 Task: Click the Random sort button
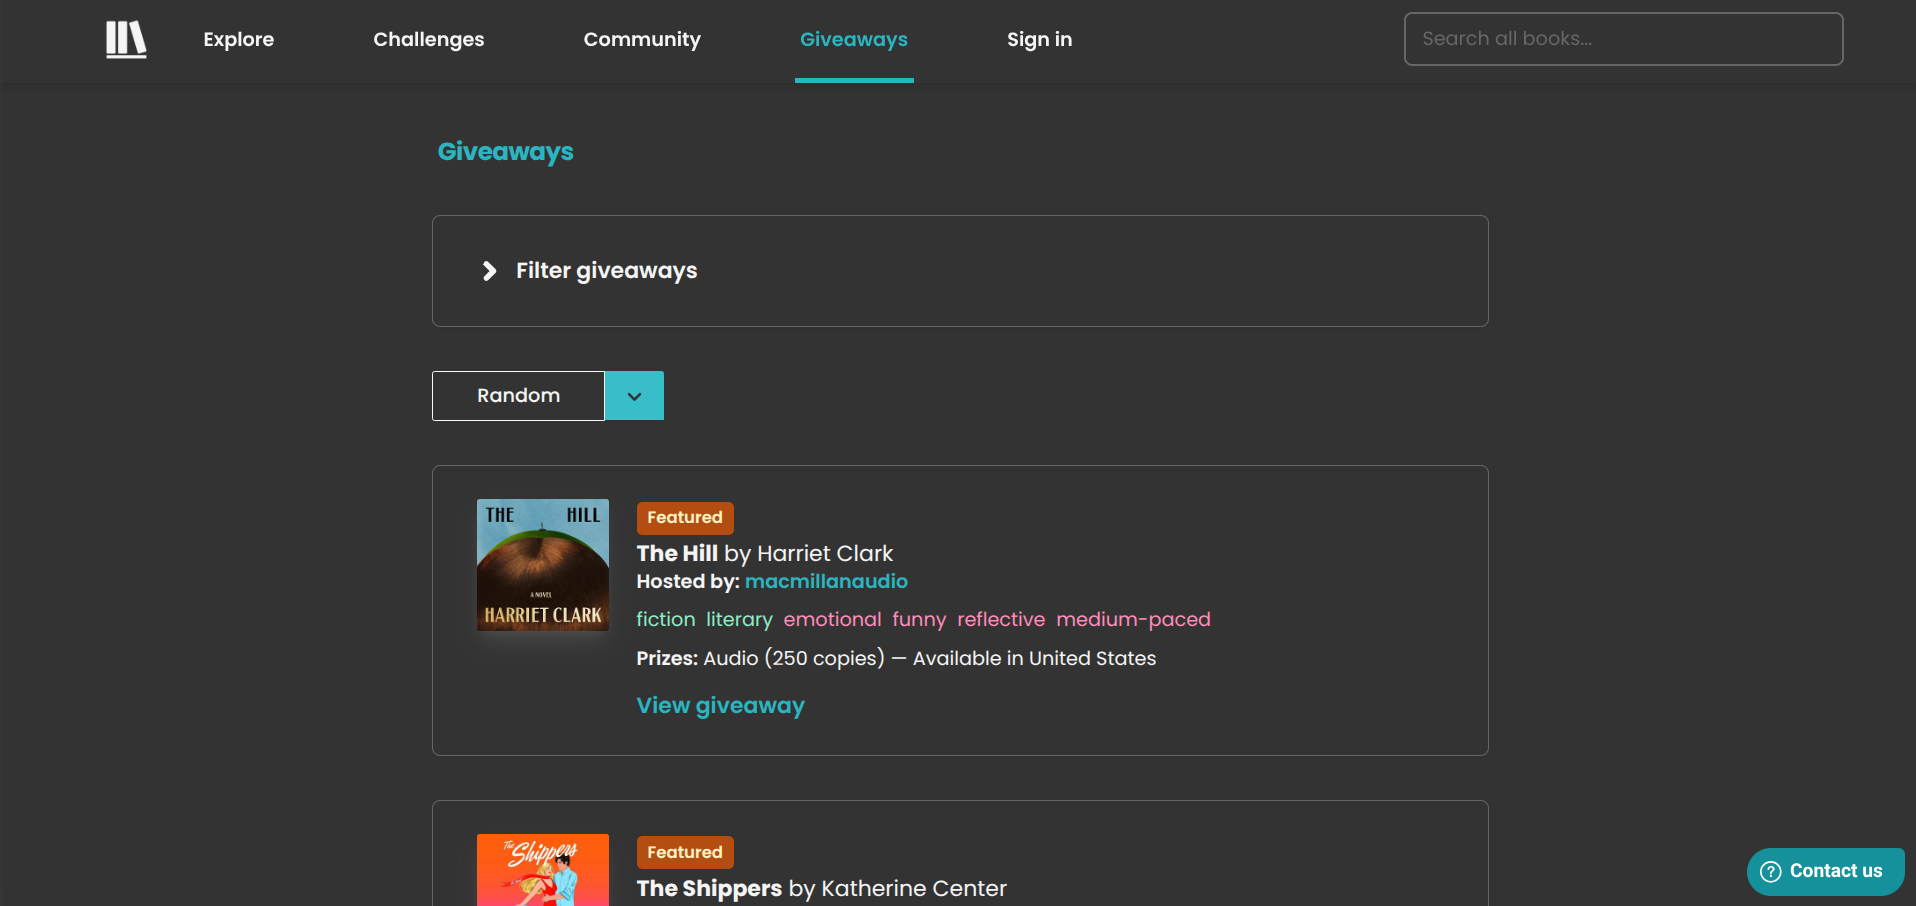point(518,396)
